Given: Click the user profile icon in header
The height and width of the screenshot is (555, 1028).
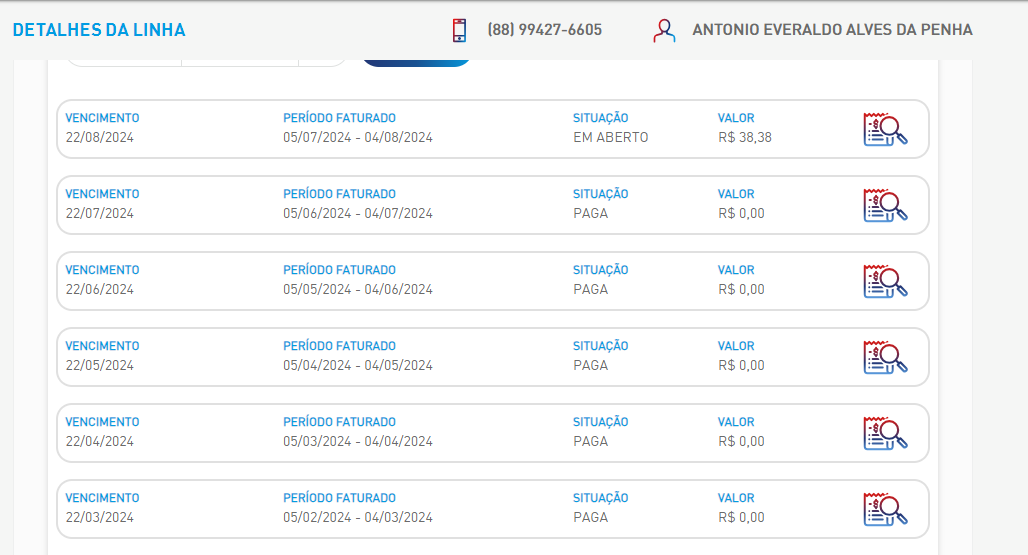Looking at the screenshot, I should tap(664, 30).
